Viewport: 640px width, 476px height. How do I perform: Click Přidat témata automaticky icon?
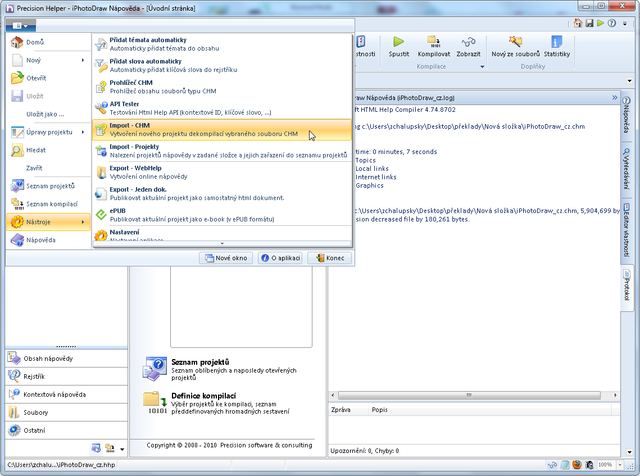click(x=101, y=44)
